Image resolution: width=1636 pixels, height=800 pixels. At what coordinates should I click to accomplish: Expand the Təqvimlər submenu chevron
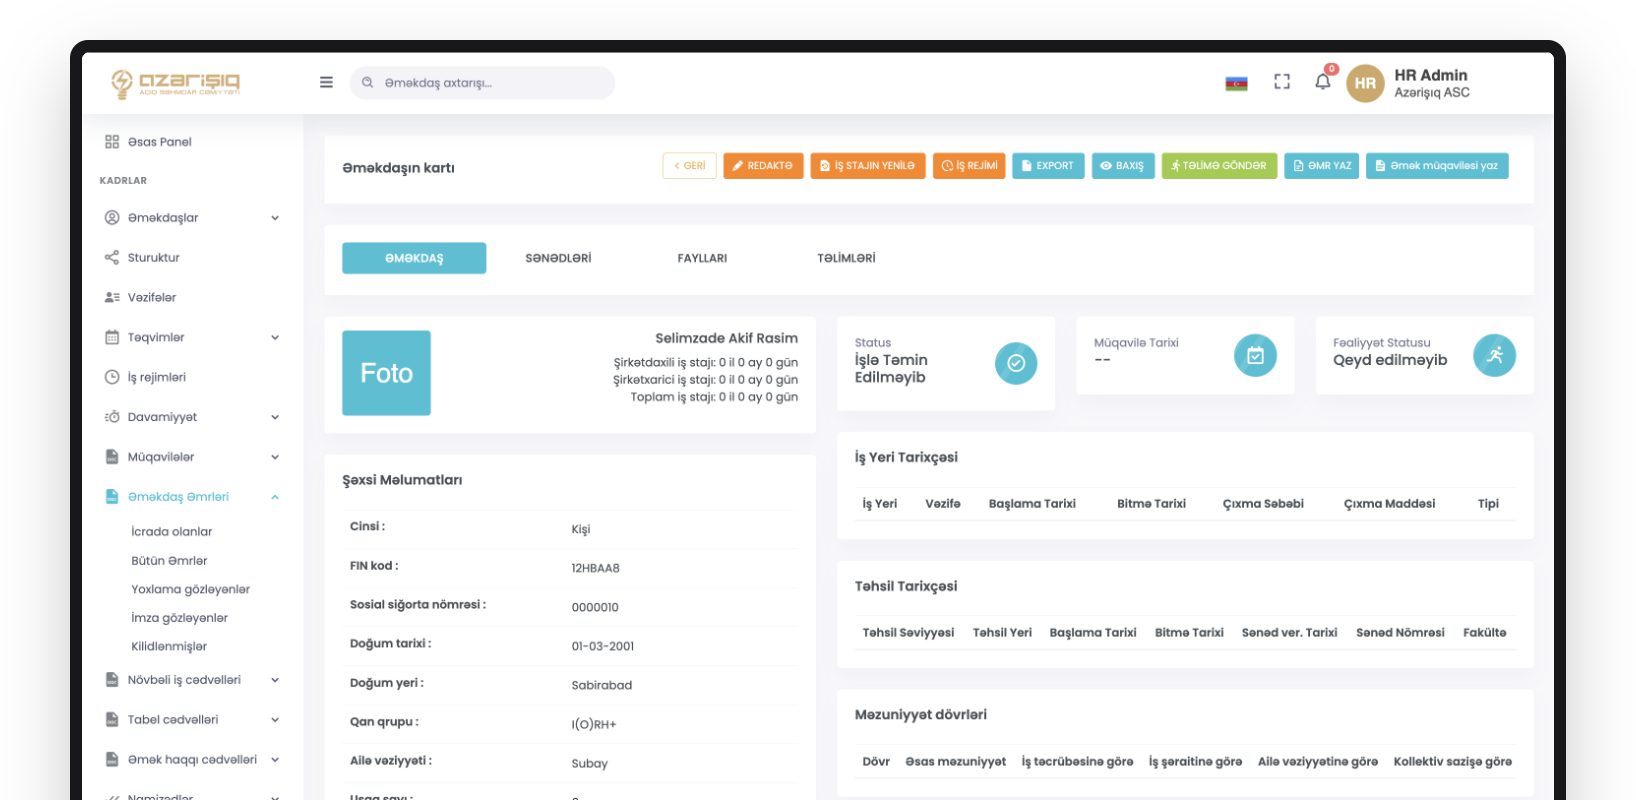pos(275,338)
